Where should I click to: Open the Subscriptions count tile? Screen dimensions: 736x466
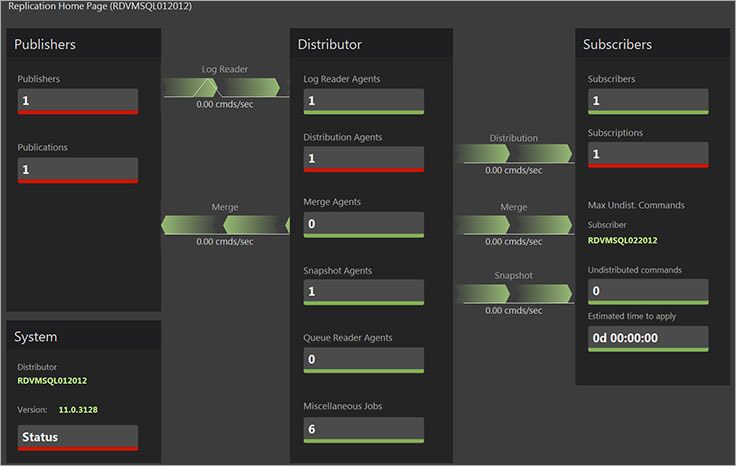(x=648, y=155)
